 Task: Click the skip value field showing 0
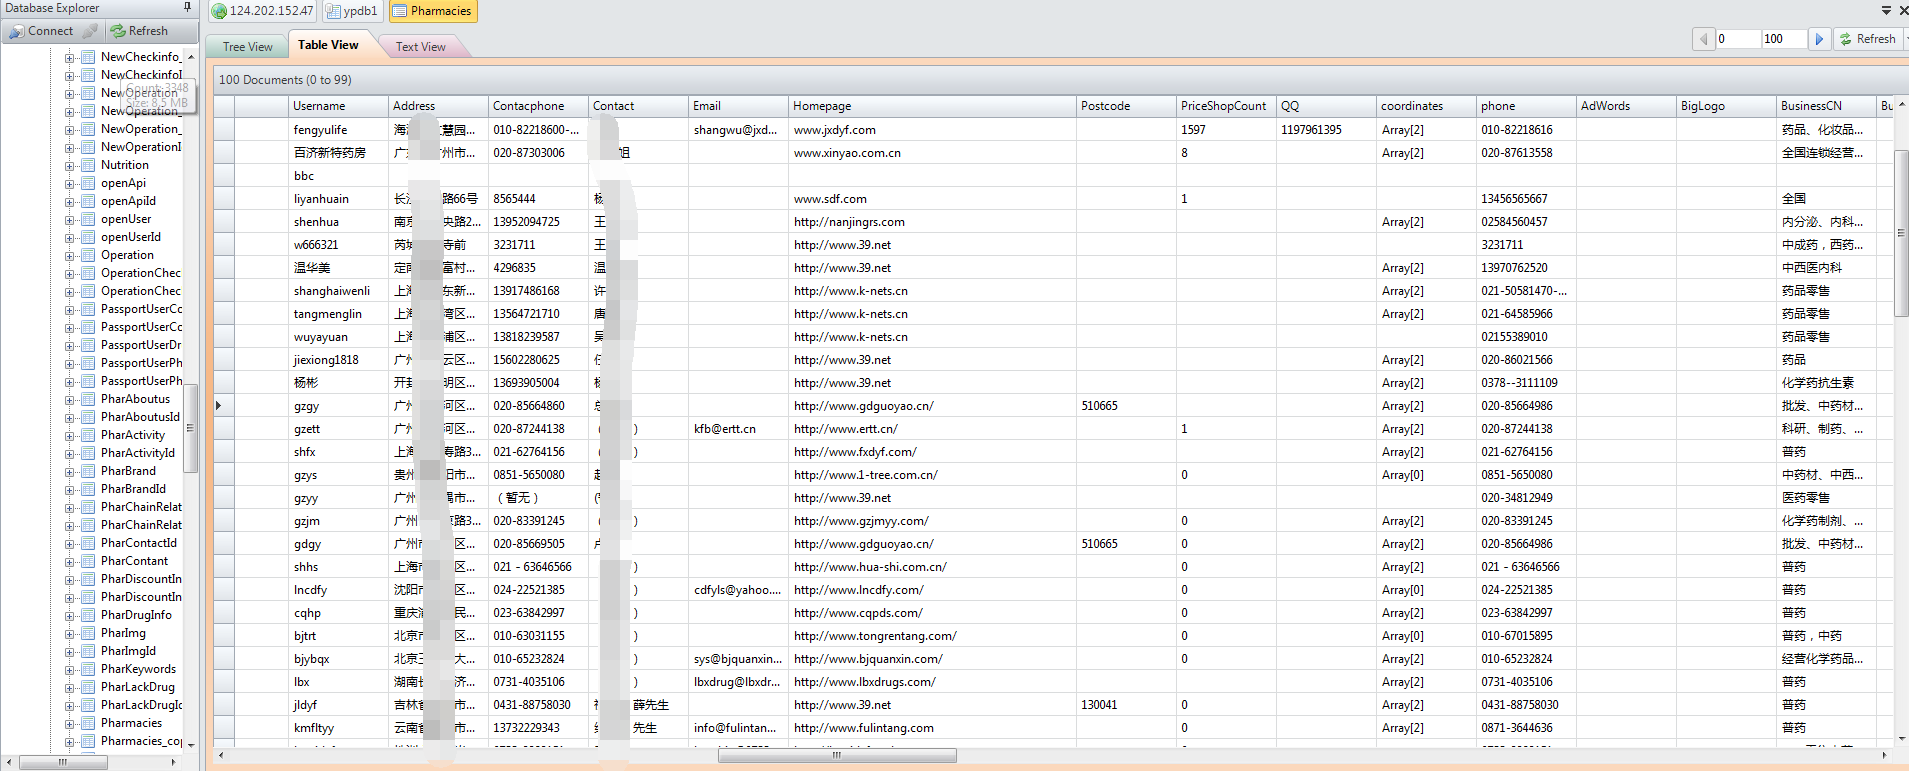coord(1738,39)
